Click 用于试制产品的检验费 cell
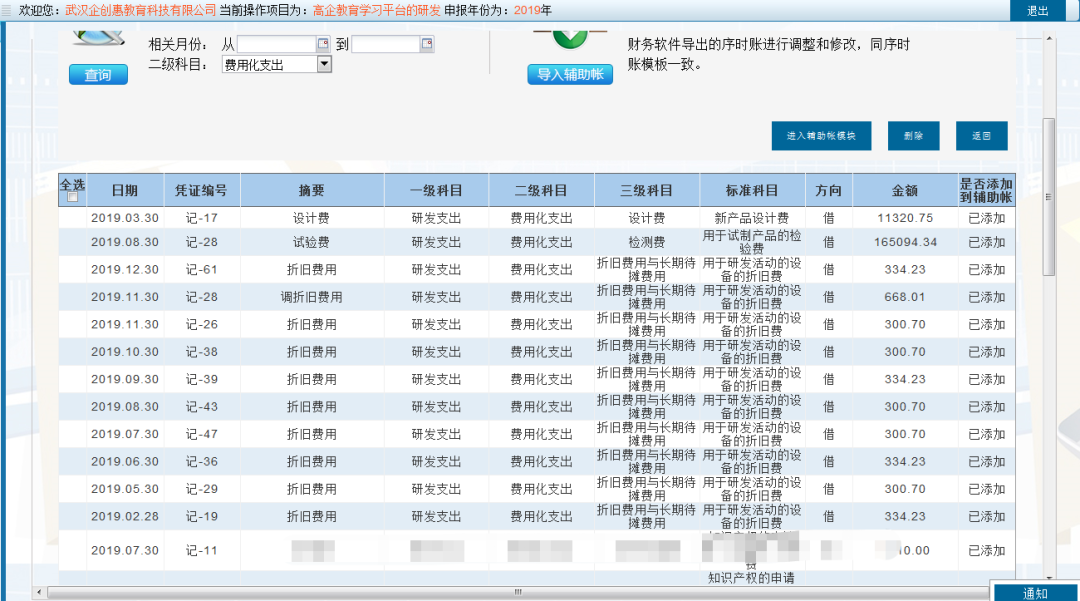 pyautogui.click(x=751, y=242)
